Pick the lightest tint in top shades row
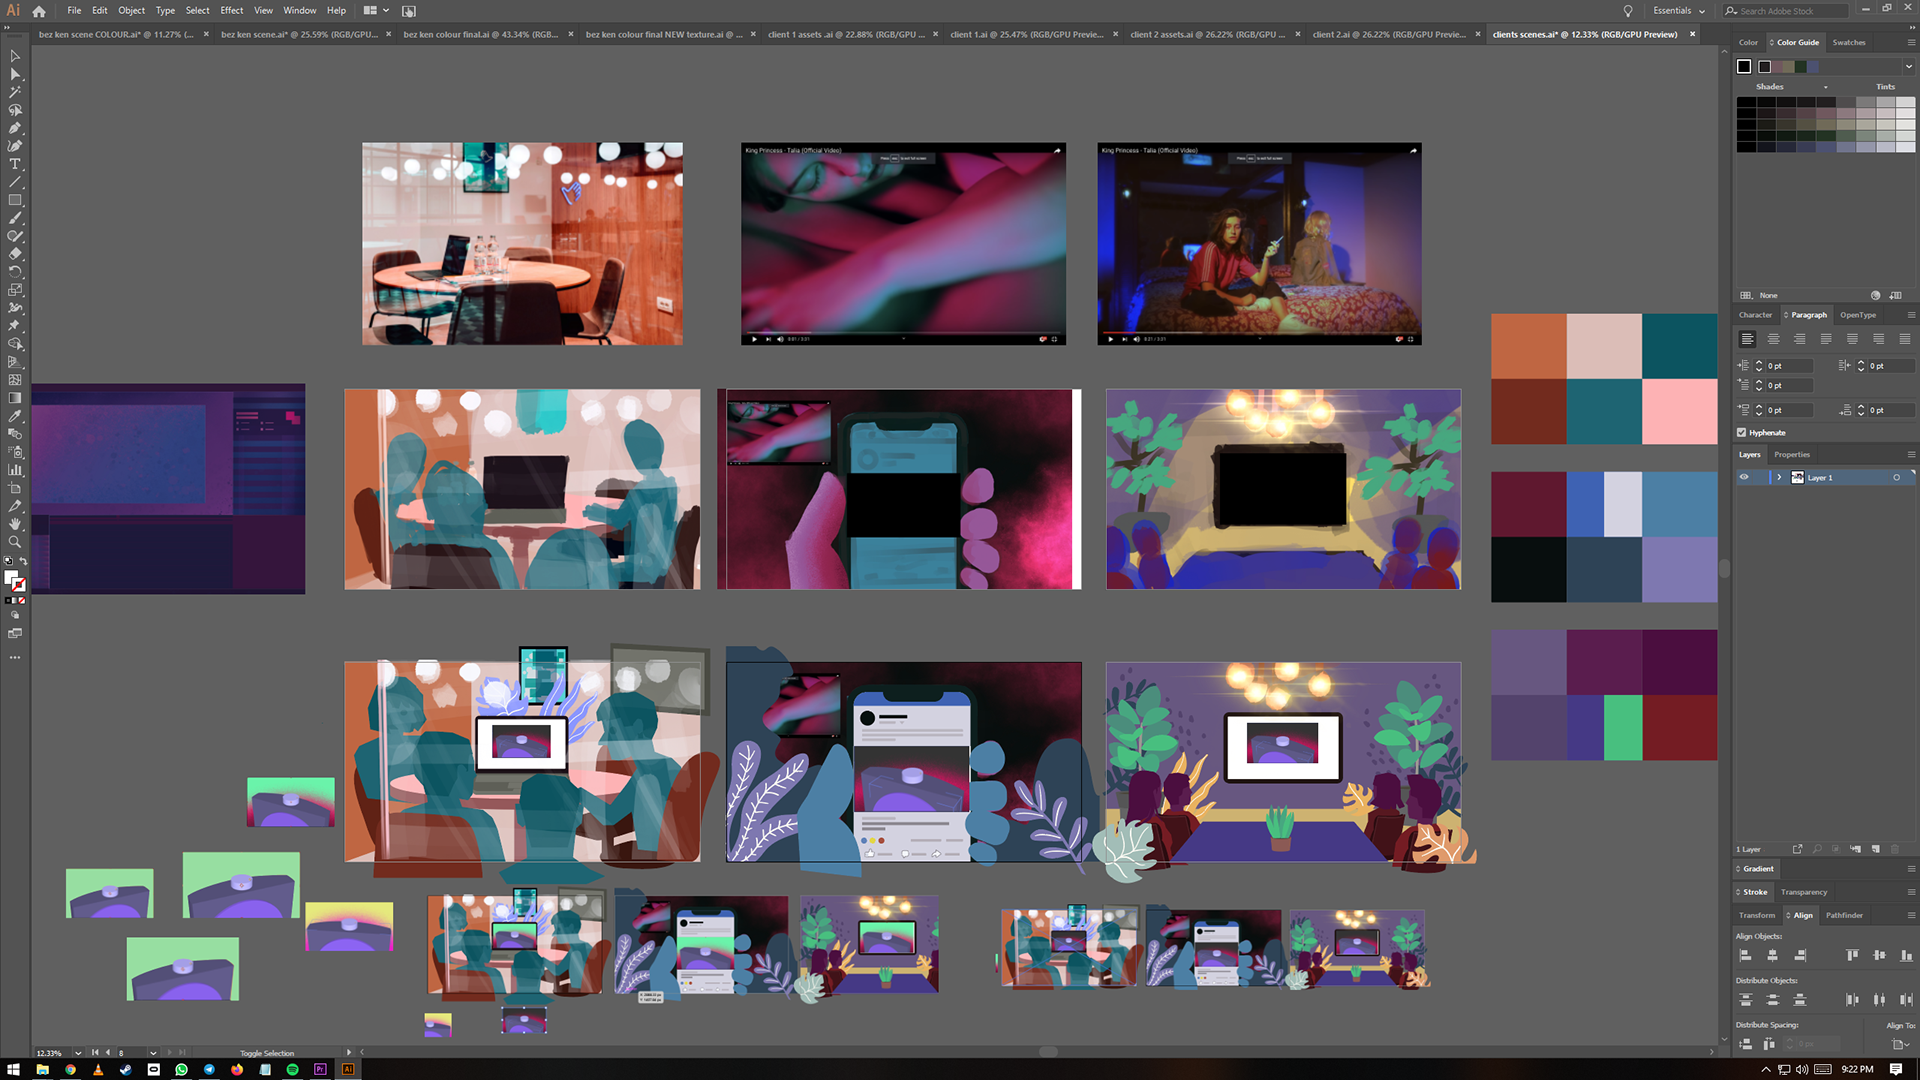The width and height of the screenshot is (1920, 1080). pyautogui.click(x=1906, y=102)
